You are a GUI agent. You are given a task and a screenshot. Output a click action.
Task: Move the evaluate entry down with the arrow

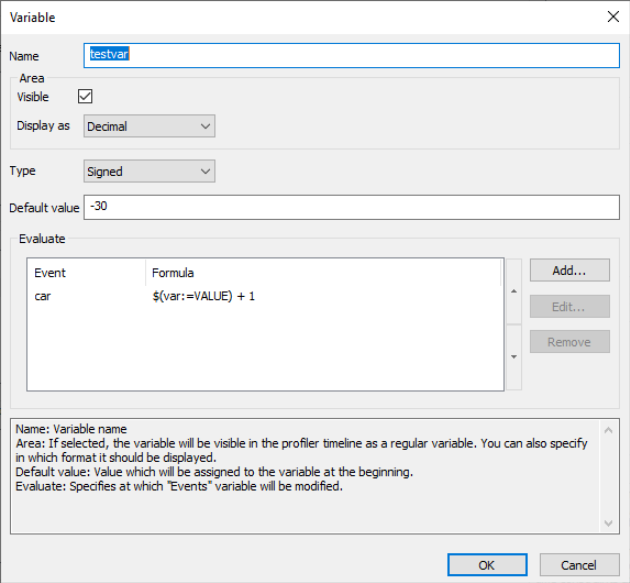point(514,357)
